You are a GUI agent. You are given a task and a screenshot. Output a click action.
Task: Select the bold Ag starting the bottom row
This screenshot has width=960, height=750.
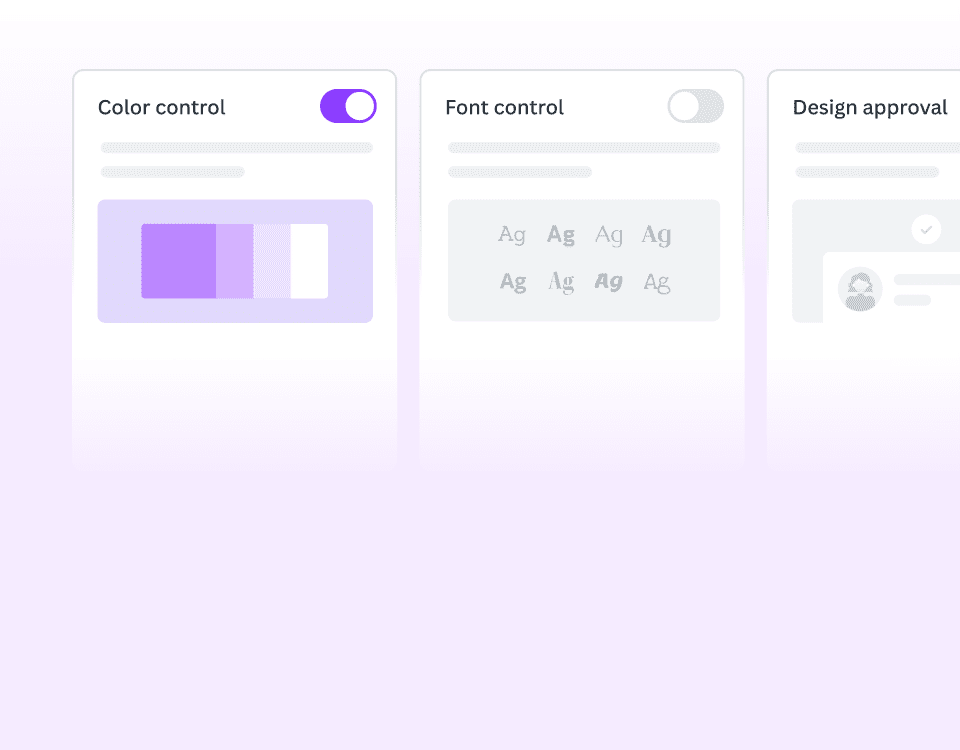513,282
